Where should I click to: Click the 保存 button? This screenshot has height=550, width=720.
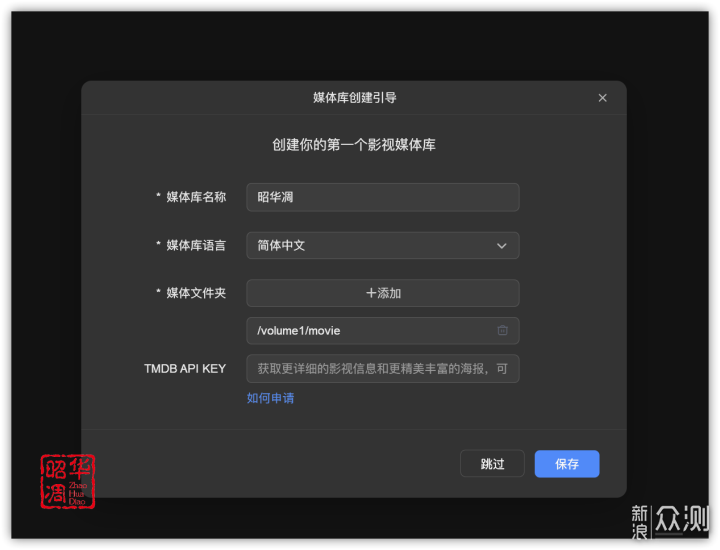[567, 464]
